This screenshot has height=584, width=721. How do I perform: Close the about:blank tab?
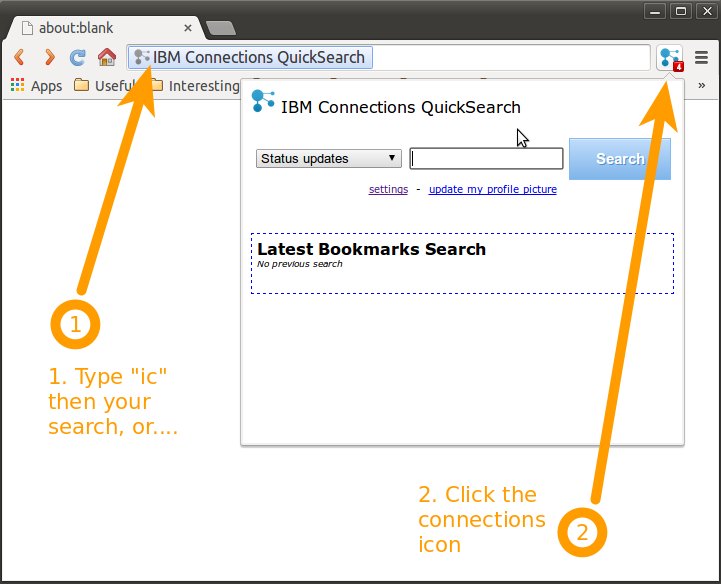coord(188,28)
